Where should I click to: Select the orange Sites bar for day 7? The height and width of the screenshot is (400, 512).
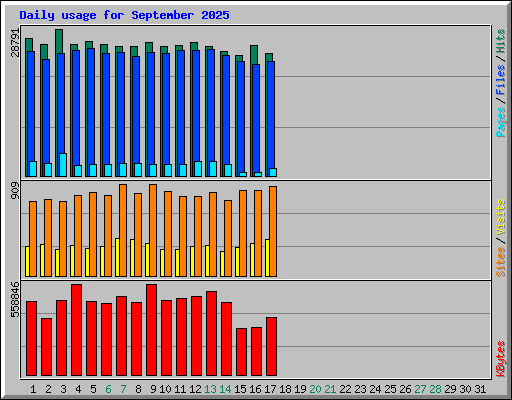coord(123,230)
